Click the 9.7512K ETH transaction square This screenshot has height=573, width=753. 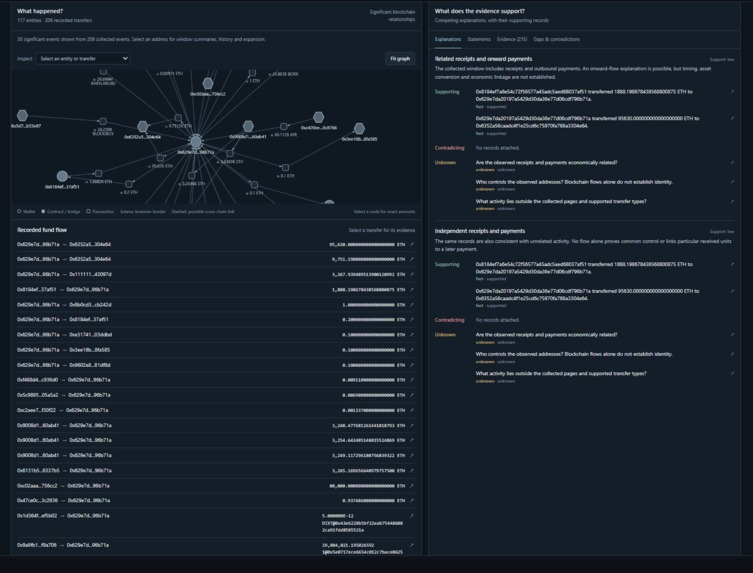click(x=178, y=118)
